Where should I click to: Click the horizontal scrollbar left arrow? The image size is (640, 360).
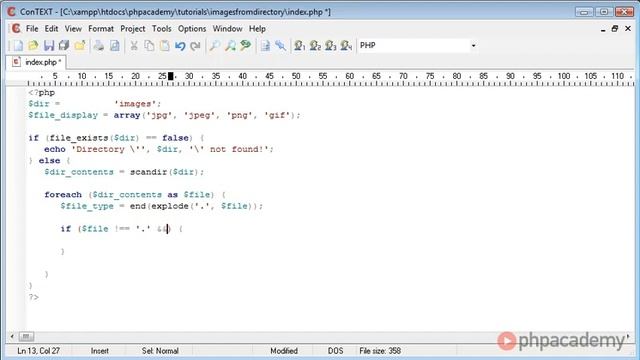(x=12, y=336)
